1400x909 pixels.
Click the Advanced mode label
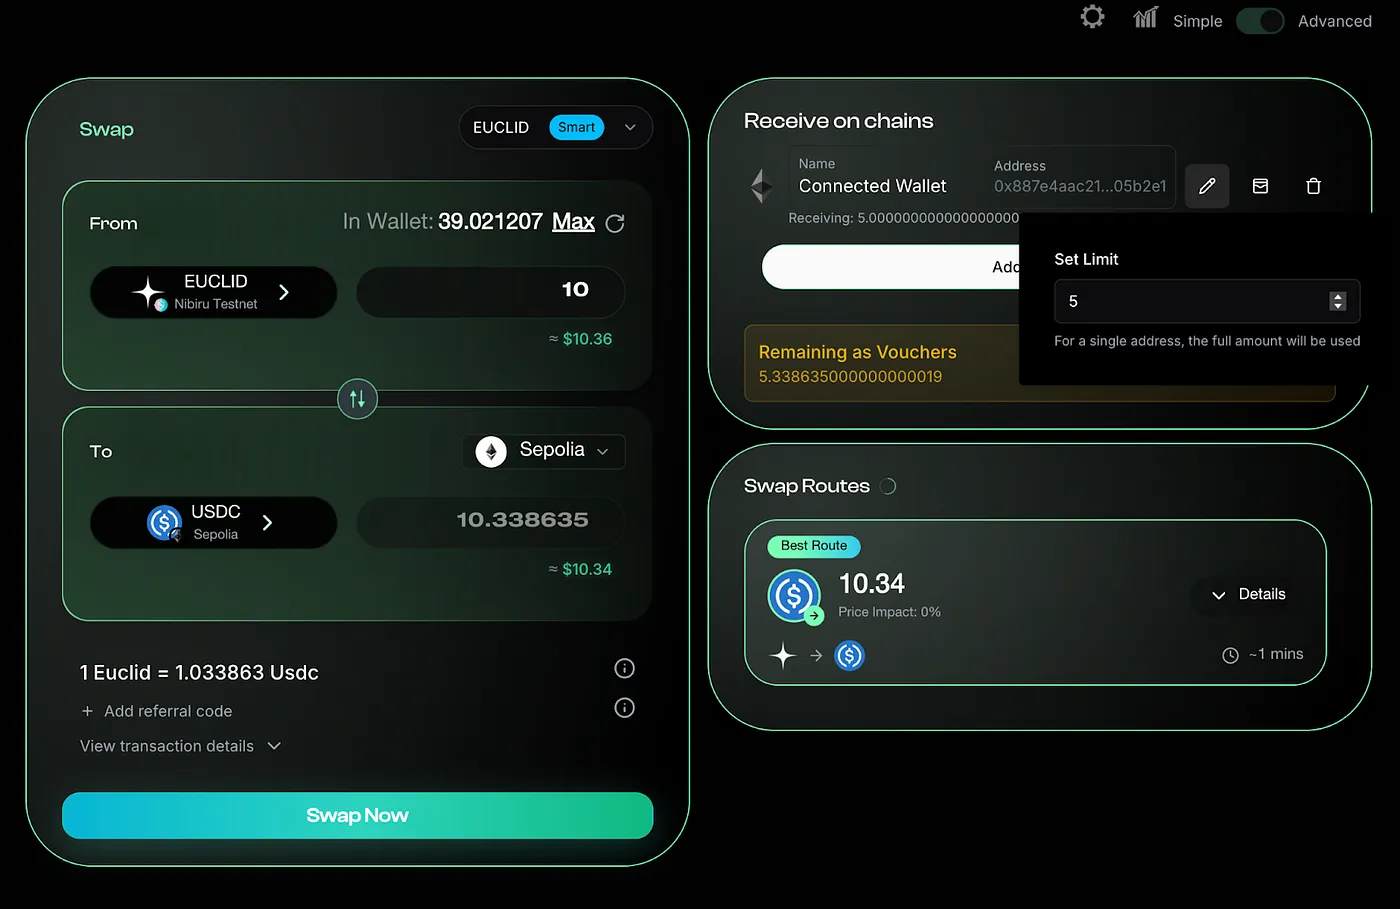(1334, 21)
